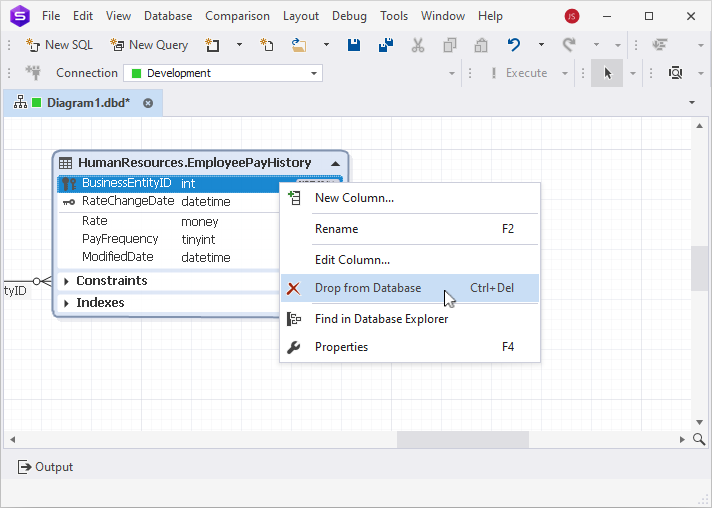Click the vertical scrollbar up arrow
712x508 pixels.
tap(699, 126)
